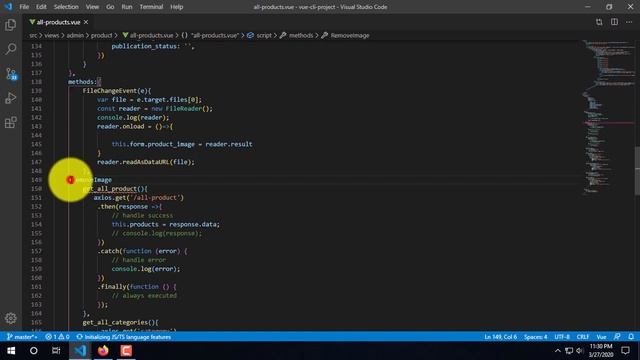The height and width of the screenshot is (360, 640).
Task: Click the feedback icon in the status bar
Action: (617, 337)
